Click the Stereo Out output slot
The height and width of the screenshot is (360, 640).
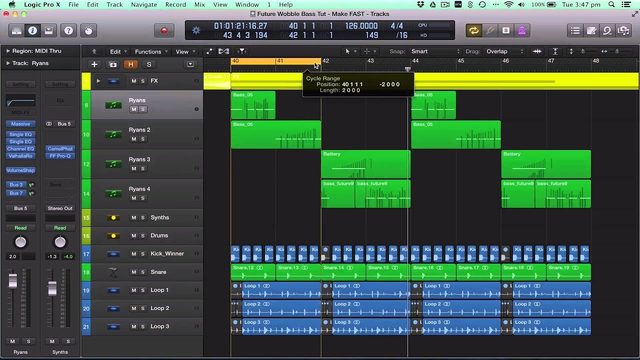click(x=60, y=208)
